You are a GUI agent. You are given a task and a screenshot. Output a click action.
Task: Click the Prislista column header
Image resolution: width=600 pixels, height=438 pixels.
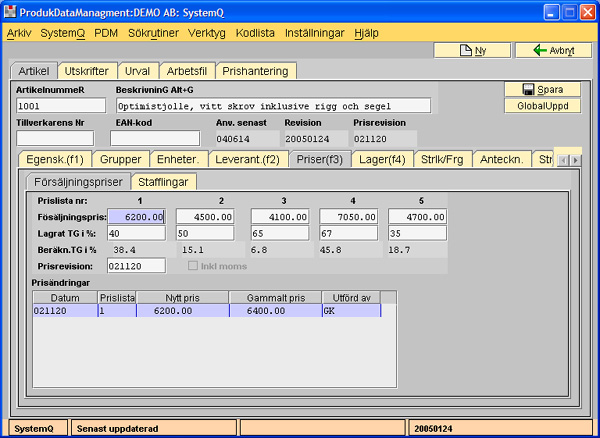117,298
